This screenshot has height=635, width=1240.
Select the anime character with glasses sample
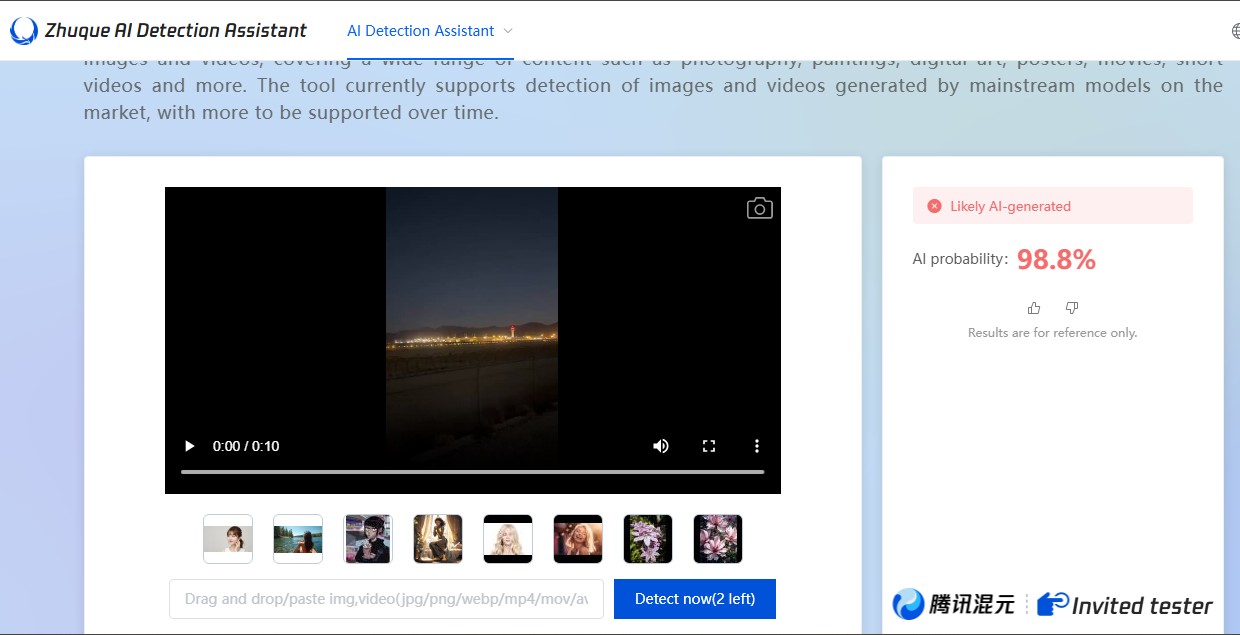pyautogui.click(x=368, y=539)
